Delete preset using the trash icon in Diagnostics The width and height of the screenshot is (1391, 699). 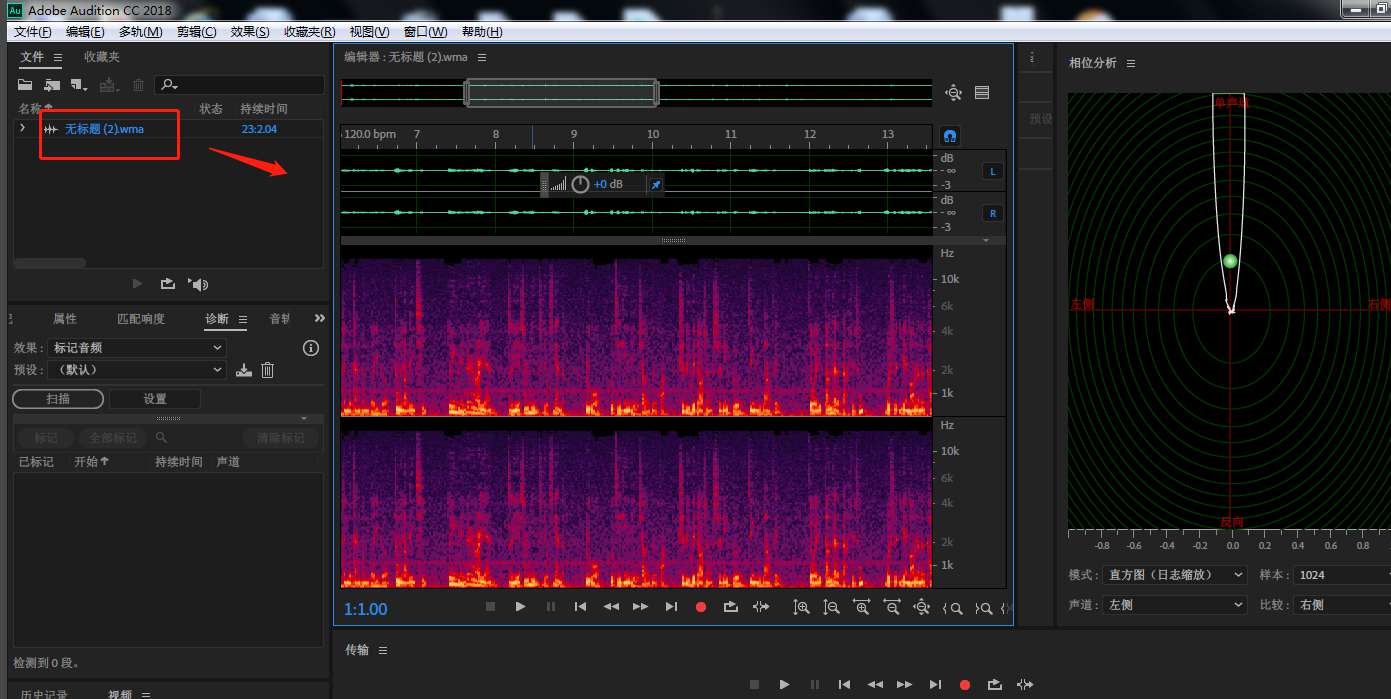coord(268,370)
